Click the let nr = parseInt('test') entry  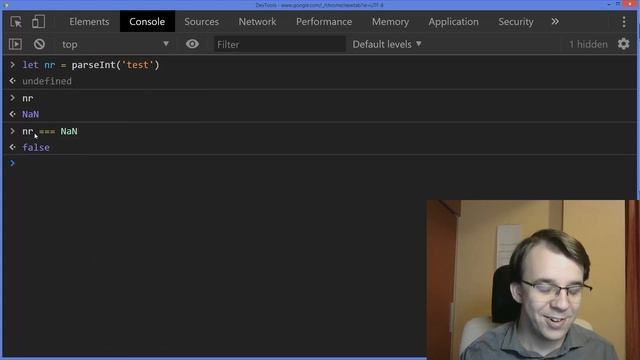click(91, 65)
